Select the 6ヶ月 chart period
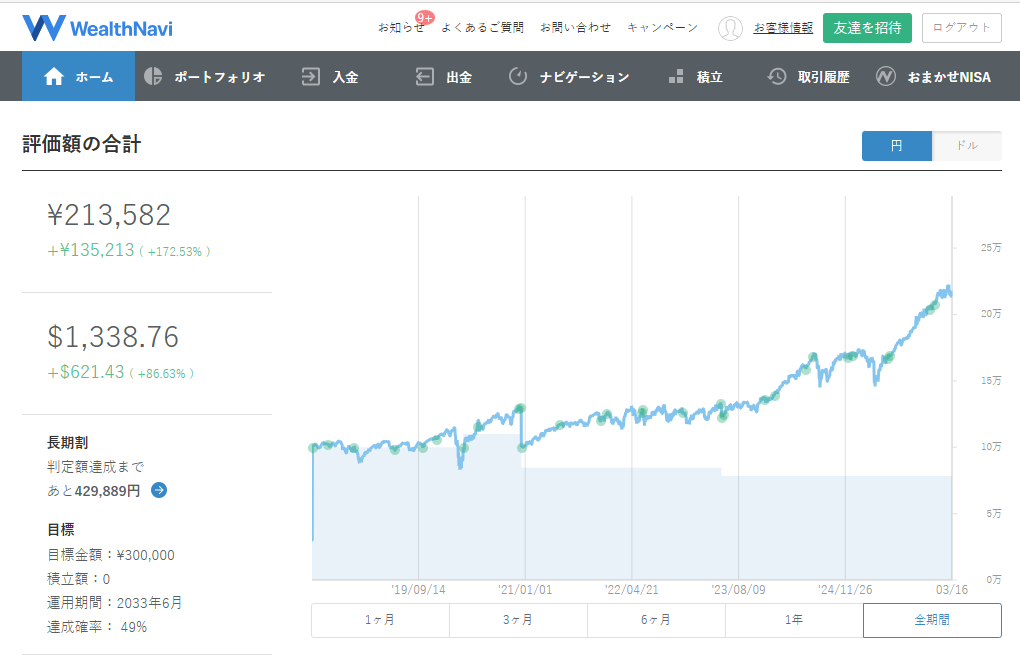 tap(656, 620)
